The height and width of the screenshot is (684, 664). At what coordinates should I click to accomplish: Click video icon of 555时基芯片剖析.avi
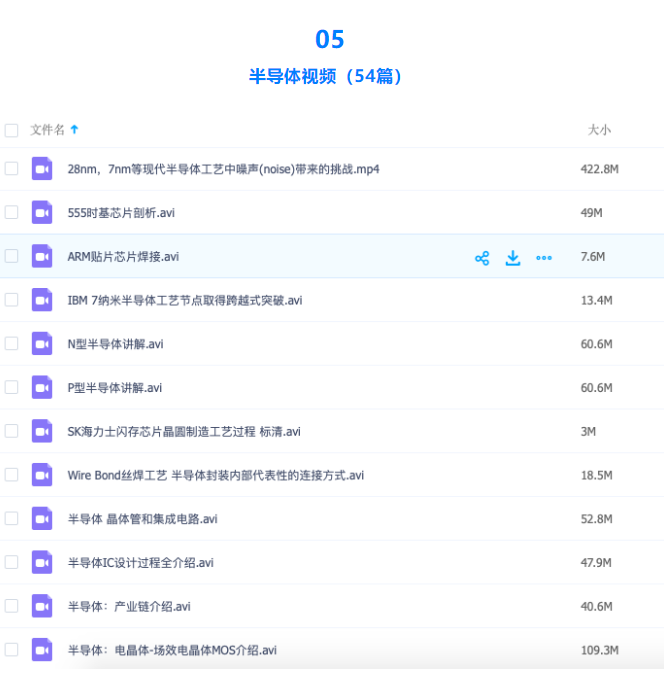point(42,213)
